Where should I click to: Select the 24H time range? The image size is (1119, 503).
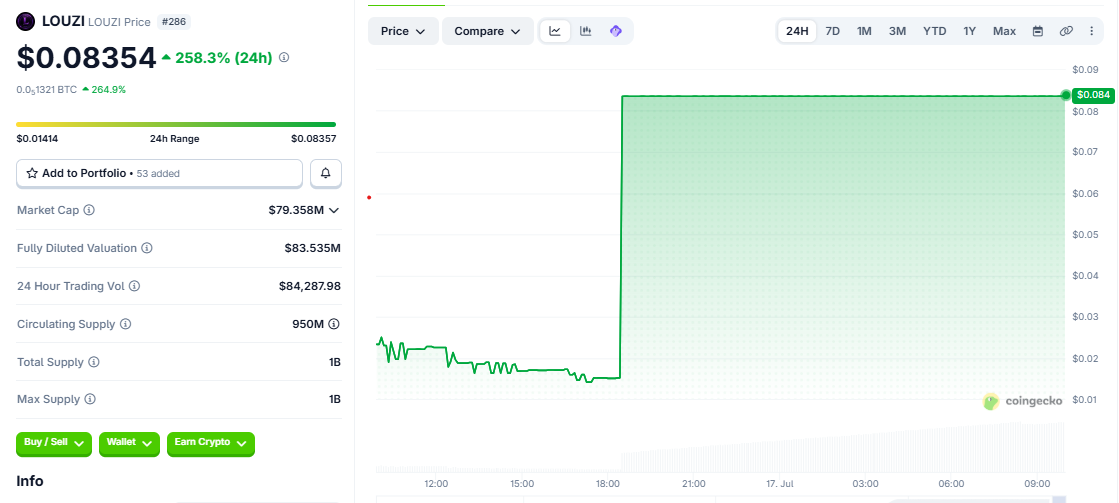(797, 31)
